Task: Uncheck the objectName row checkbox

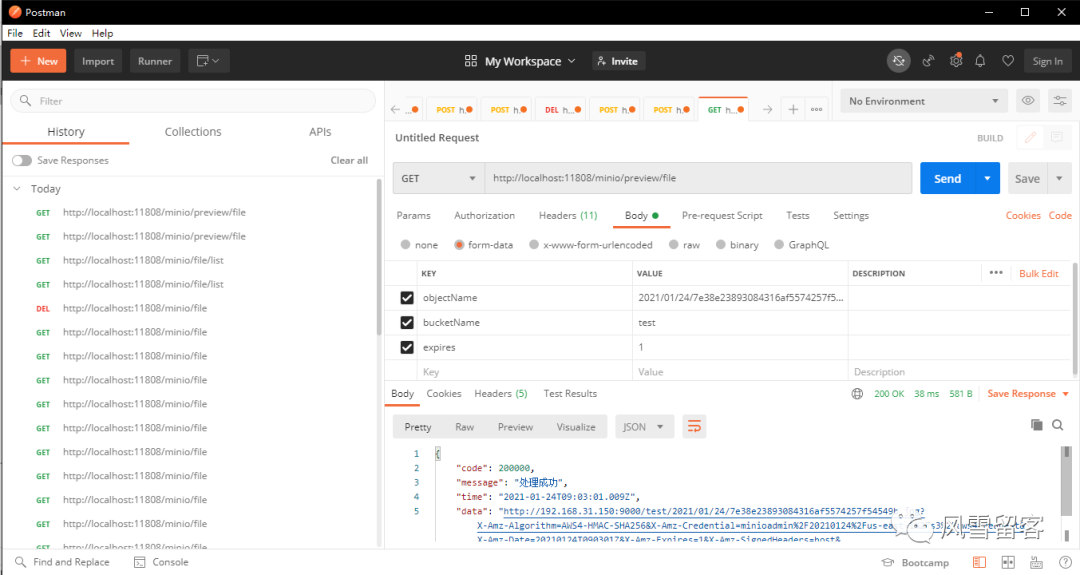Action: click(407, 297)
